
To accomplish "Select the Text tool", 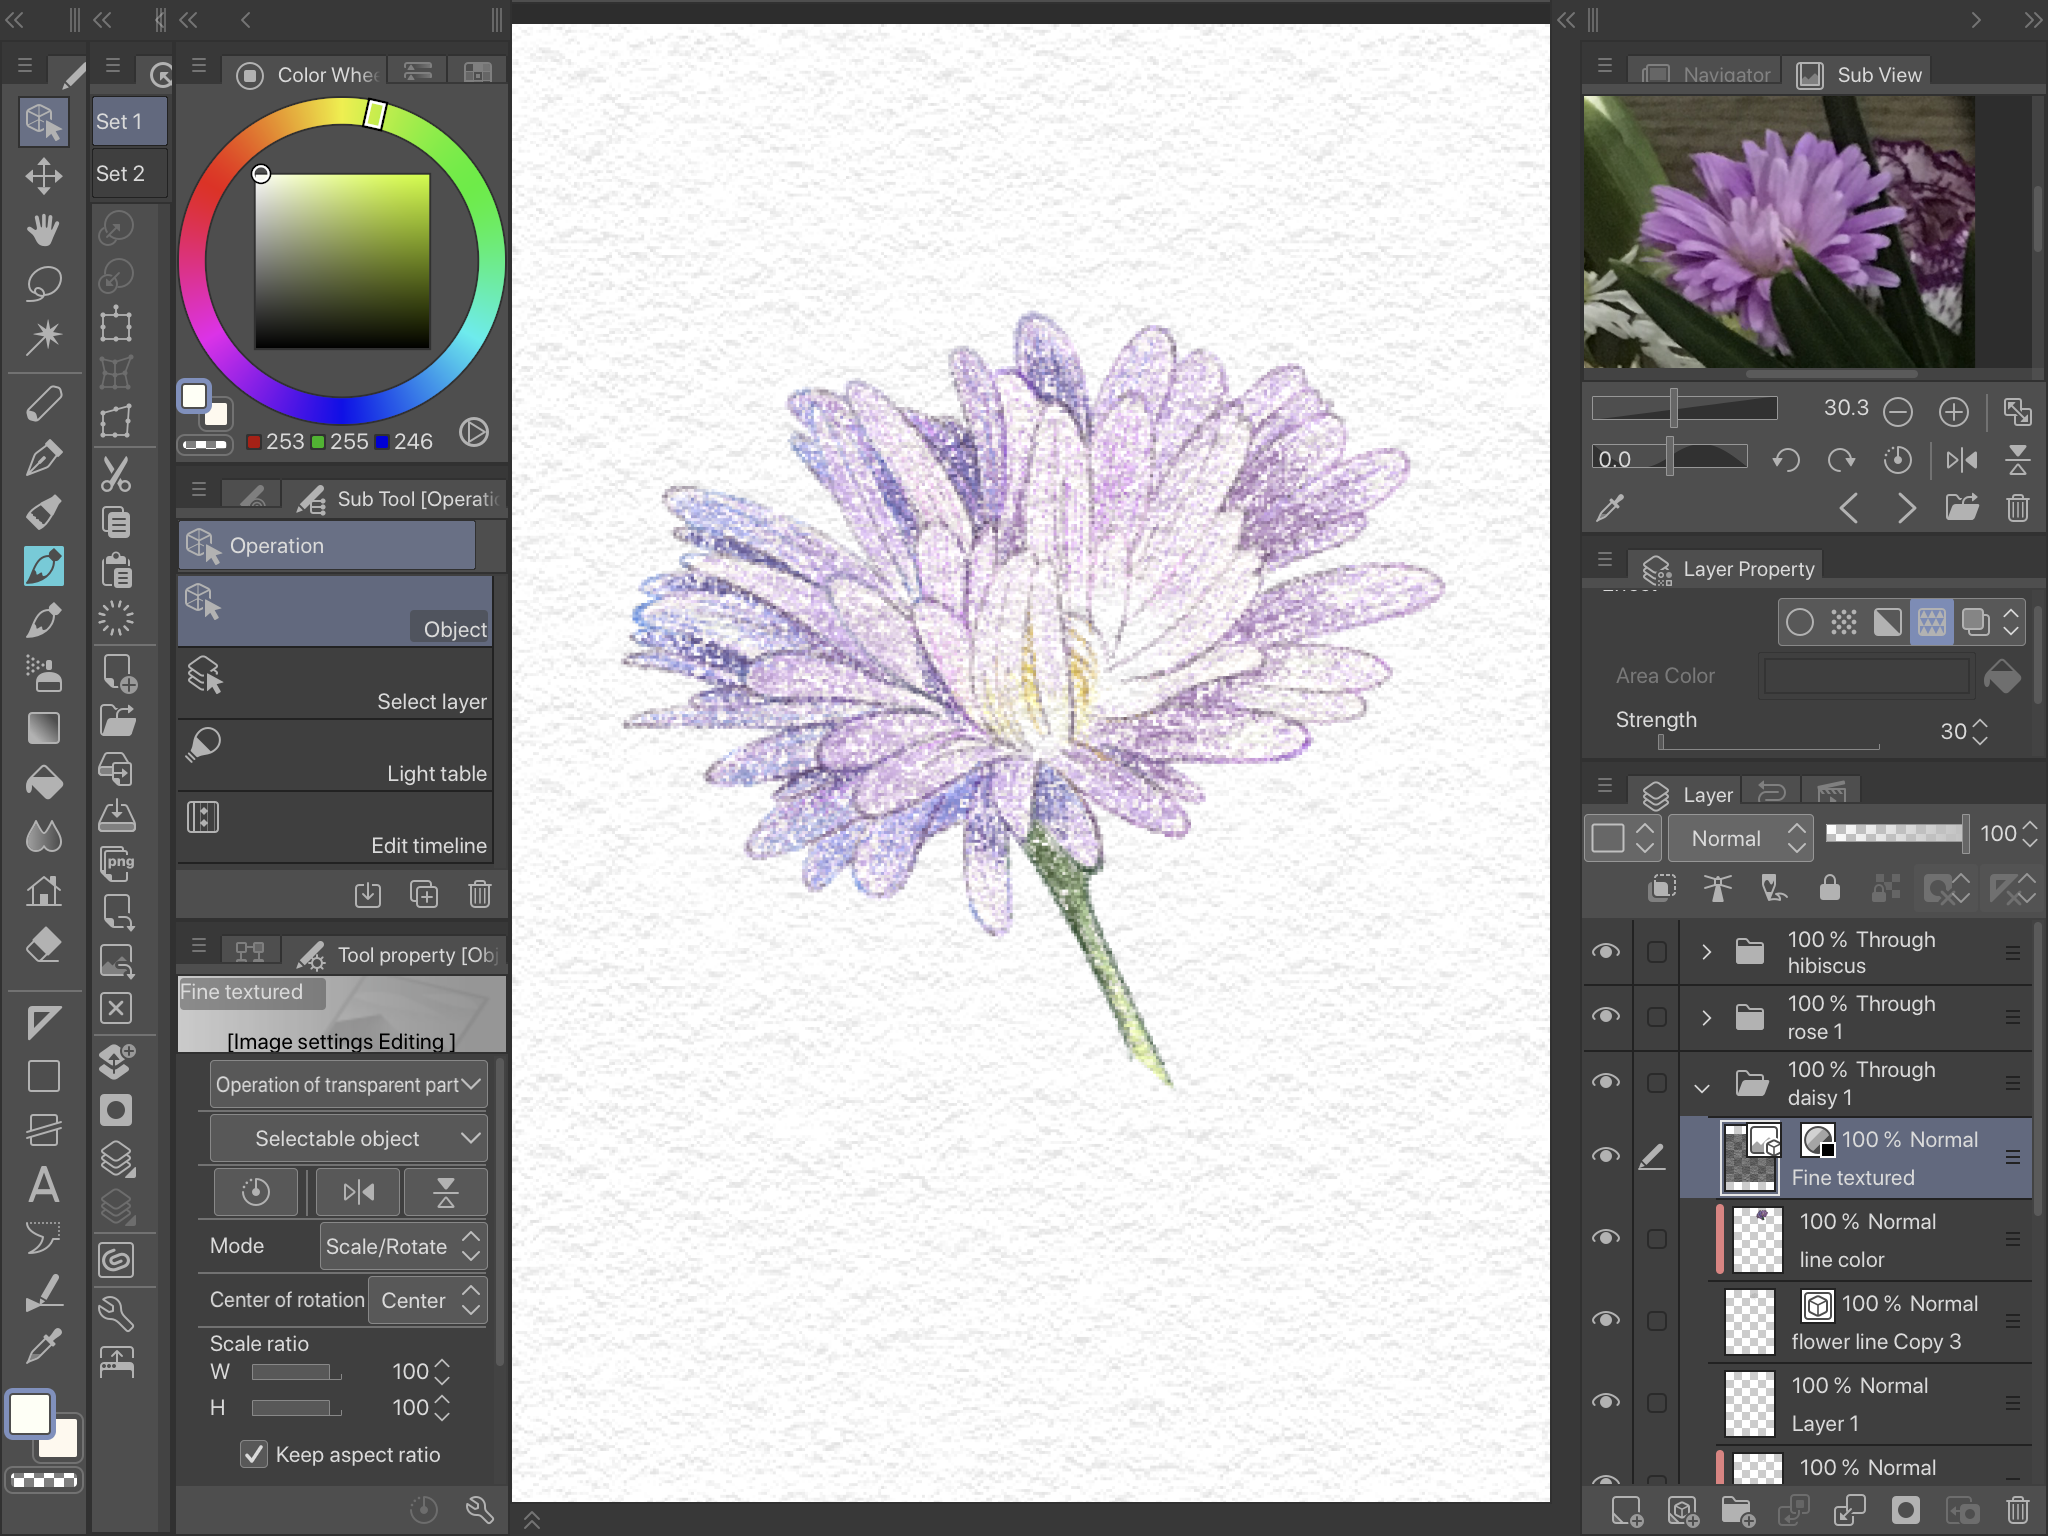I will tap(44, 1186).
